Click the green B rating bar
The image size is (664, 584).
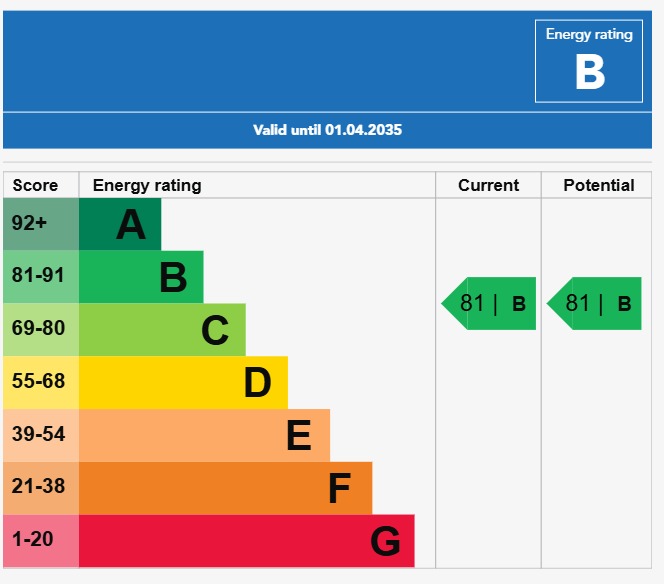click(x=141, y=277)
